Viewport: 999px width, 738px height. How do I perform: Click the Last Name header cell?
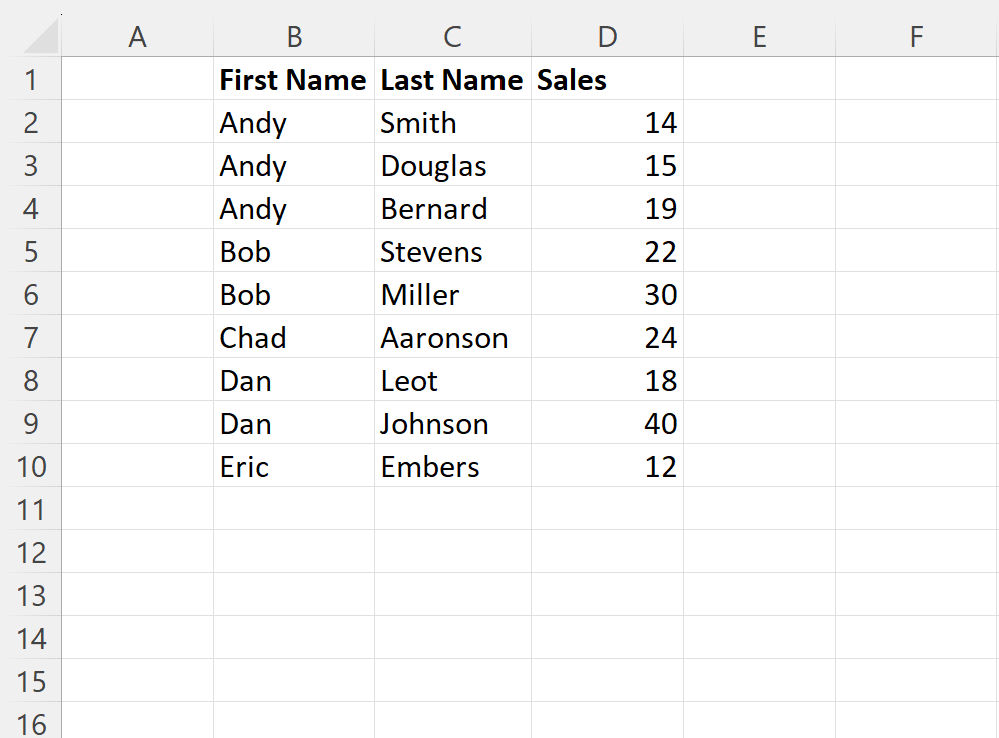[451, 79]
